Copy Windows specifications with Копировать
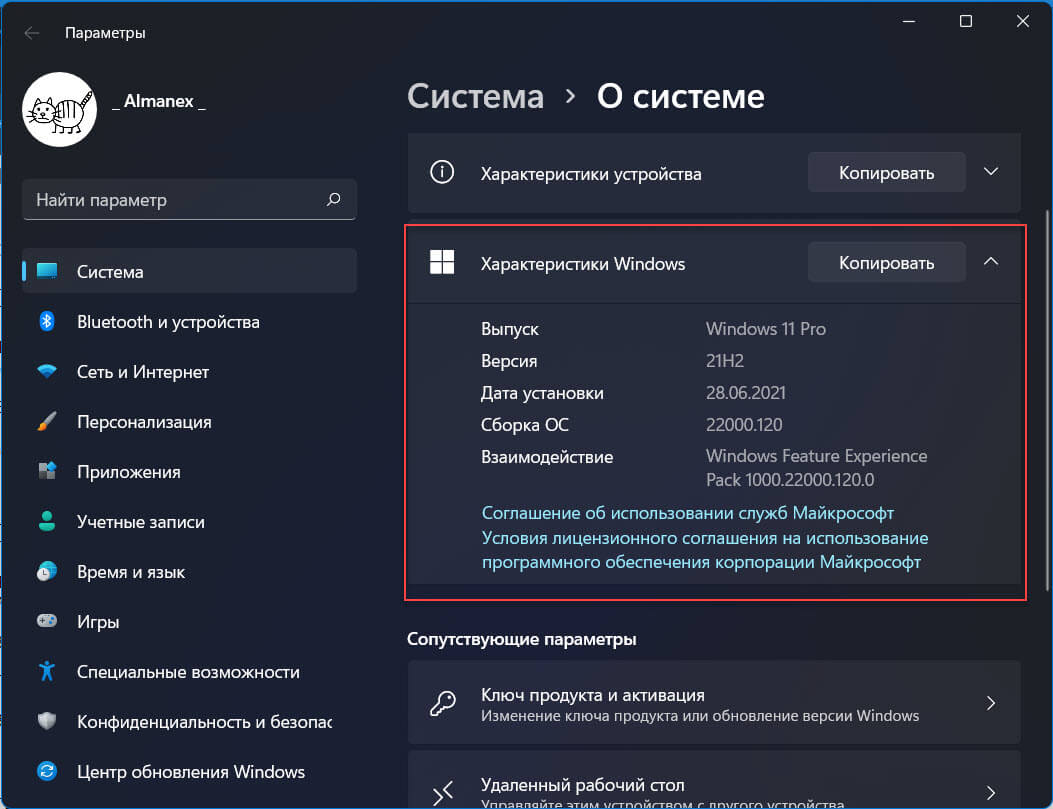Screen dimensions: 1053x809 click(x=886, y=263)
